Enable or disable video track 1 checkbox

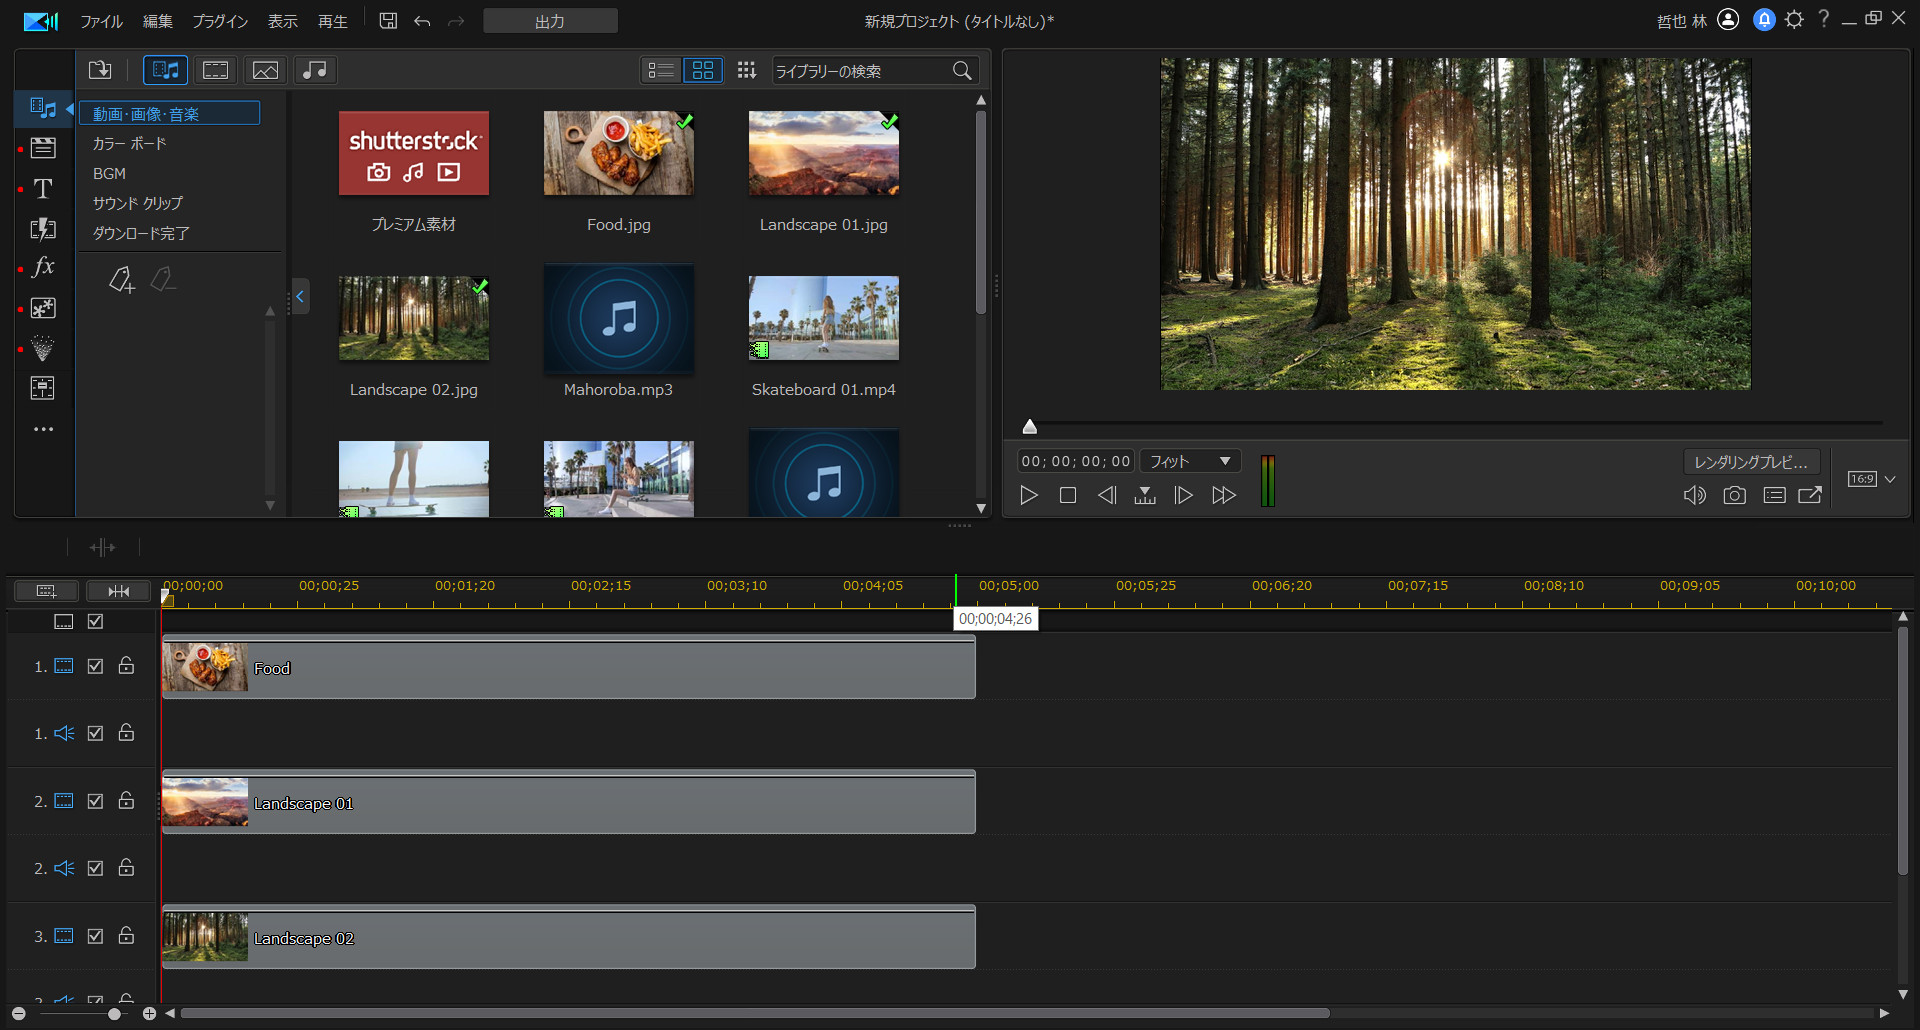point(95,666)
